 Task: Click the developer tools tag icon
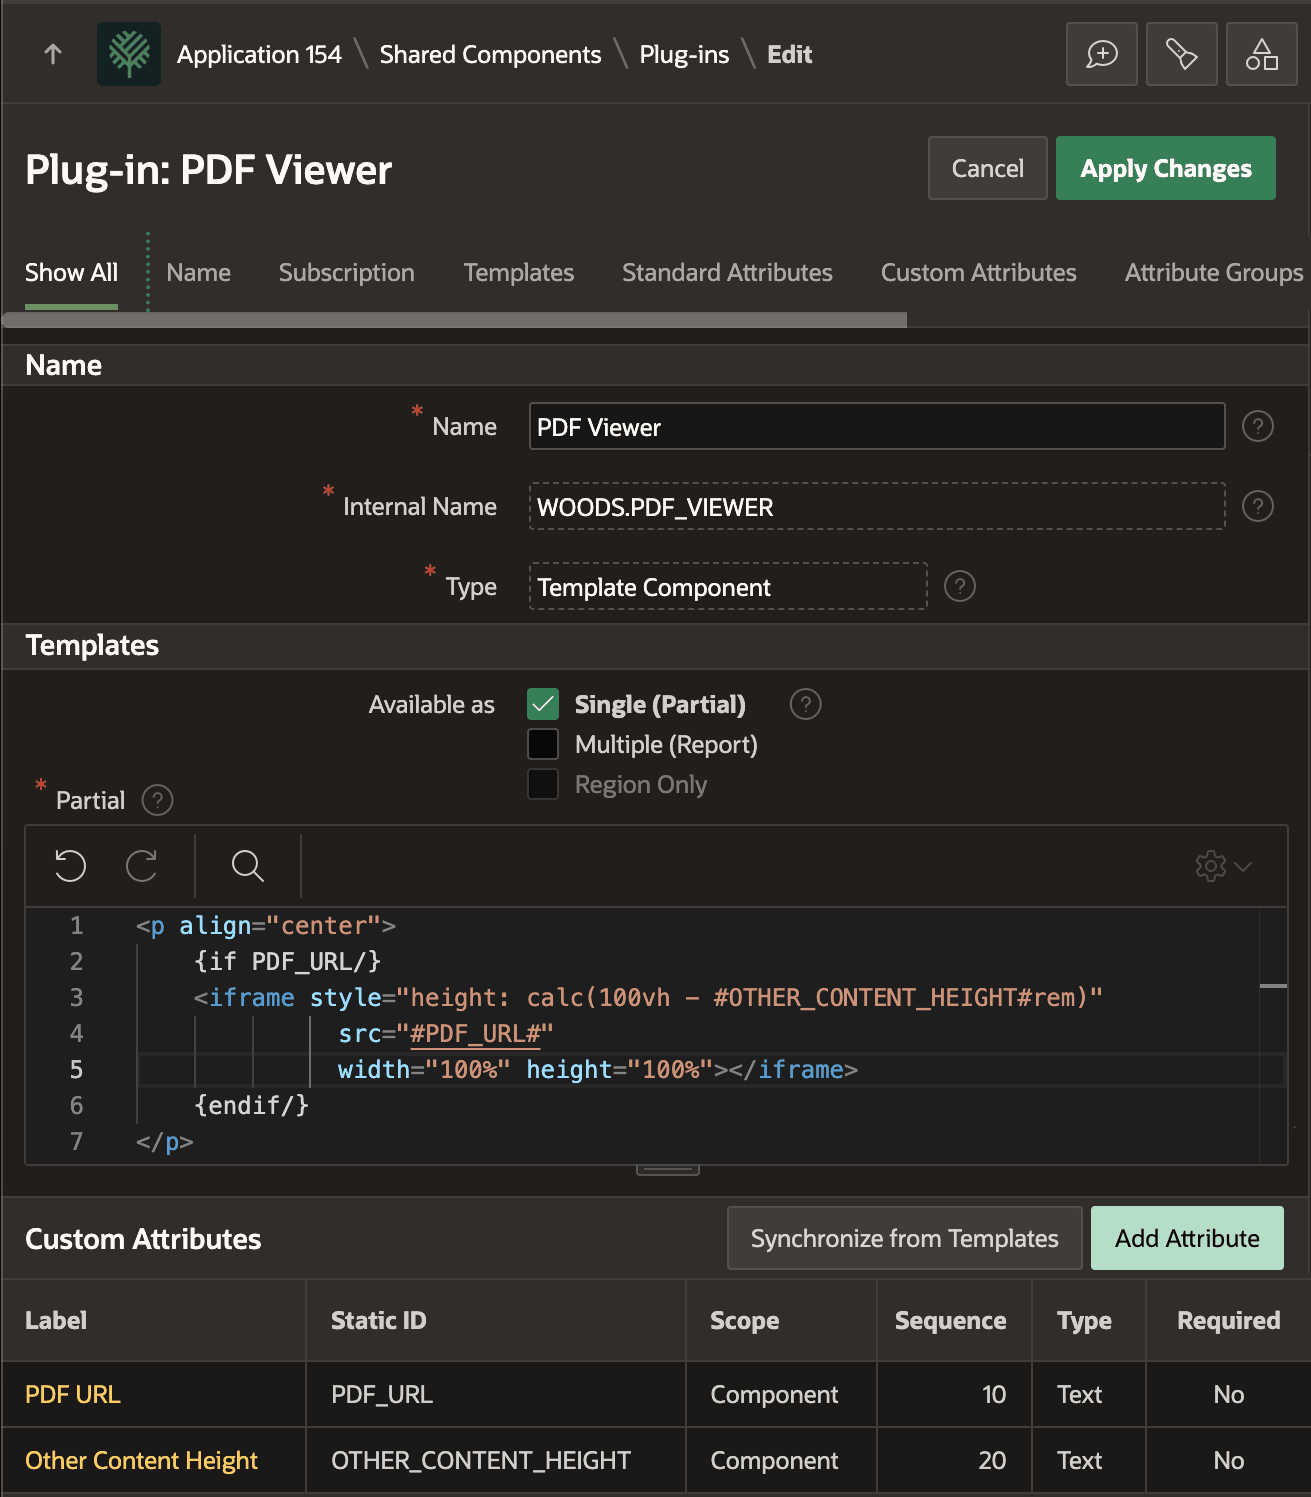pyautogui.click(x=1182, y=54)
